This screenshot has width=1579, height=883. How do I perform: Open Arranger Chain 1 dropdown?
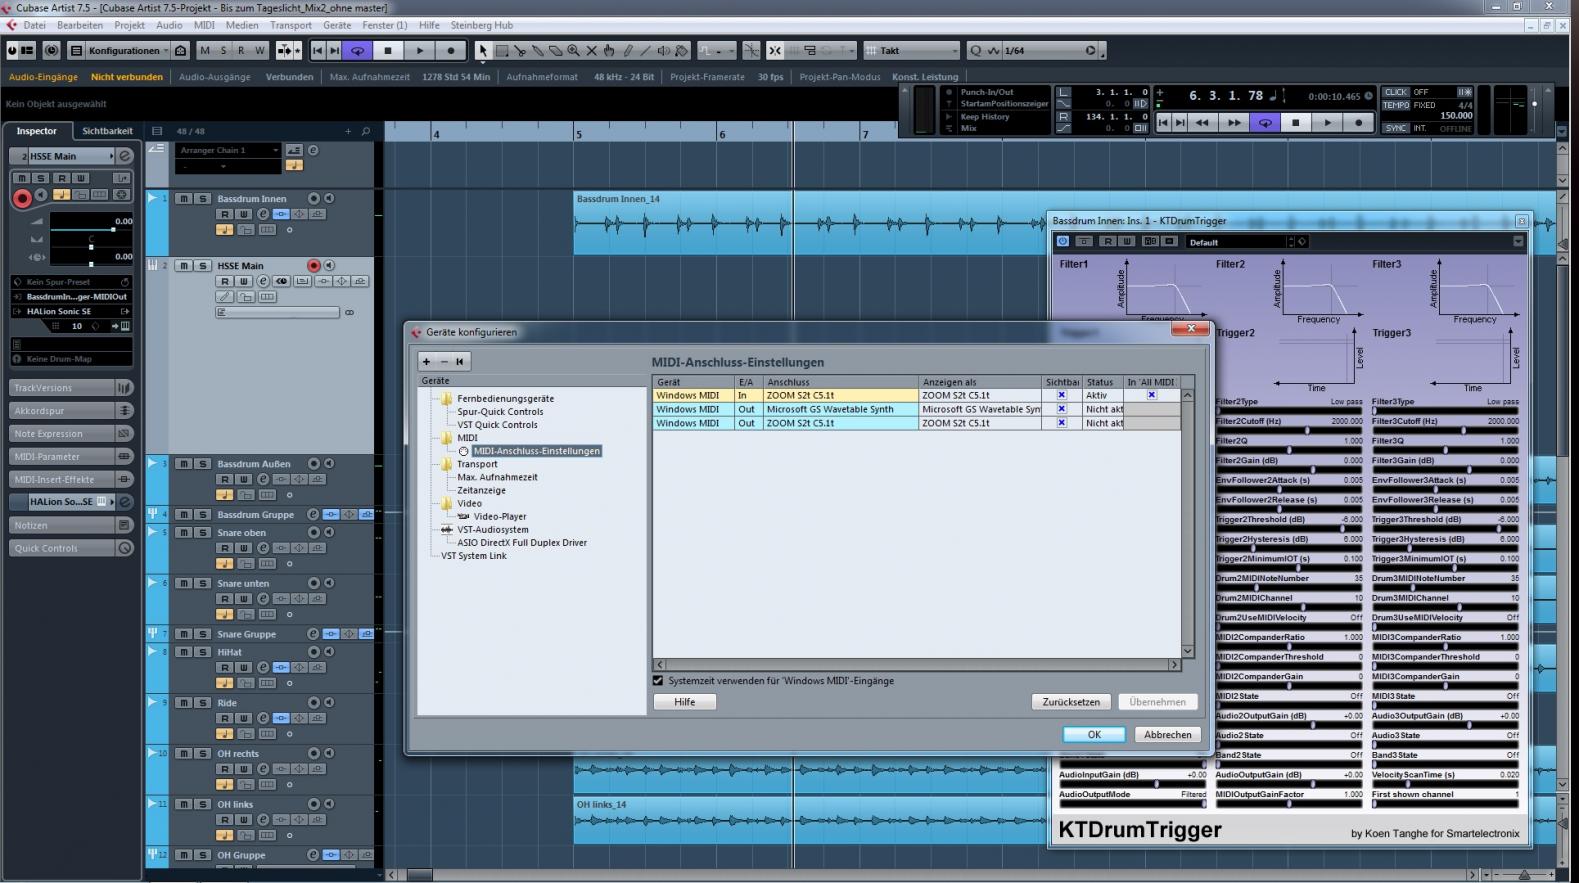pyautogui.click(x=229, y=150)
